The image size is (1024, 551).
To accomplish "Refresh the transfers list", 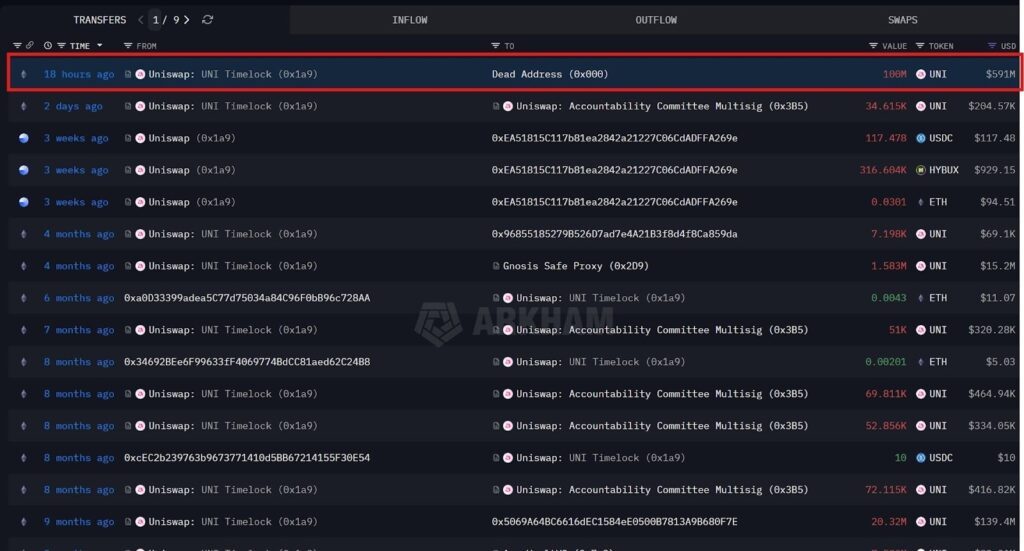I will click(207, 20).
